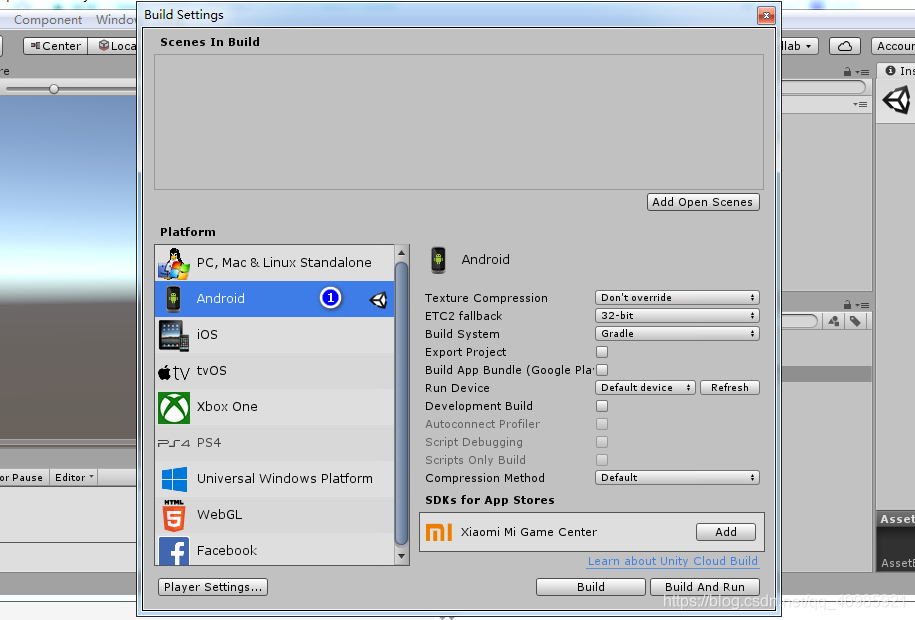Open the Component menu
Screen dimensions: 915x620
[48, 20]
